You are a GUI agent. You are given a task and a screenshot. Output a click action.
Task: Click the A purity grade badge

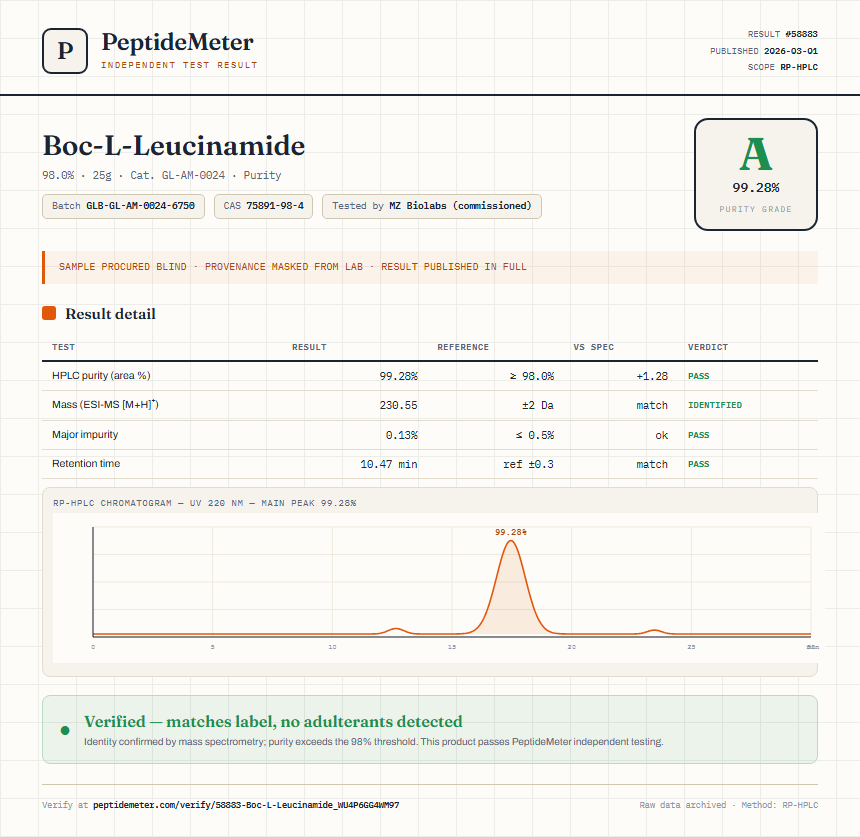pyautogui.click(x=756, y=174)
